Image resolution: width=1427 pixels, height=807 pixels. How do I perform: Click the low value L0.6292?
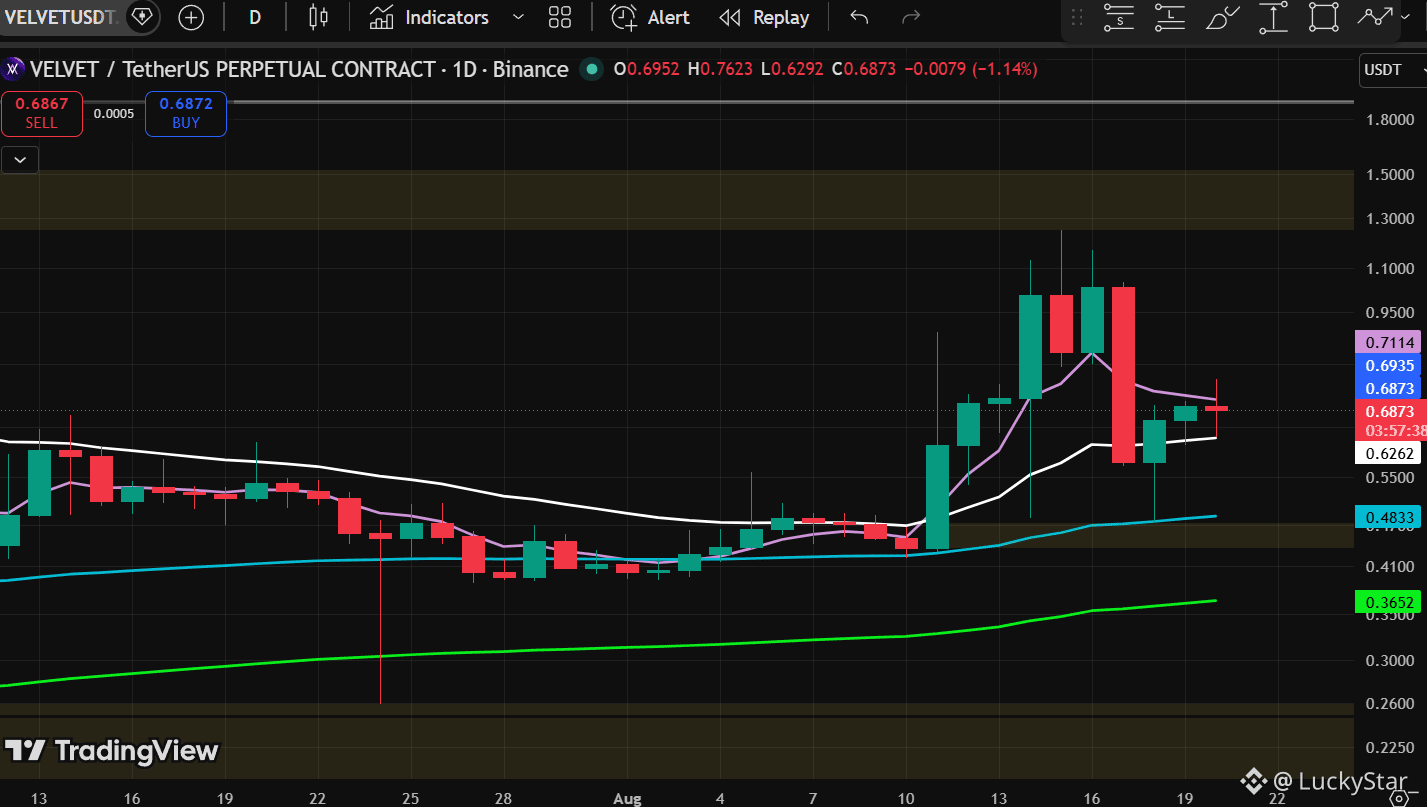point(793,69)
